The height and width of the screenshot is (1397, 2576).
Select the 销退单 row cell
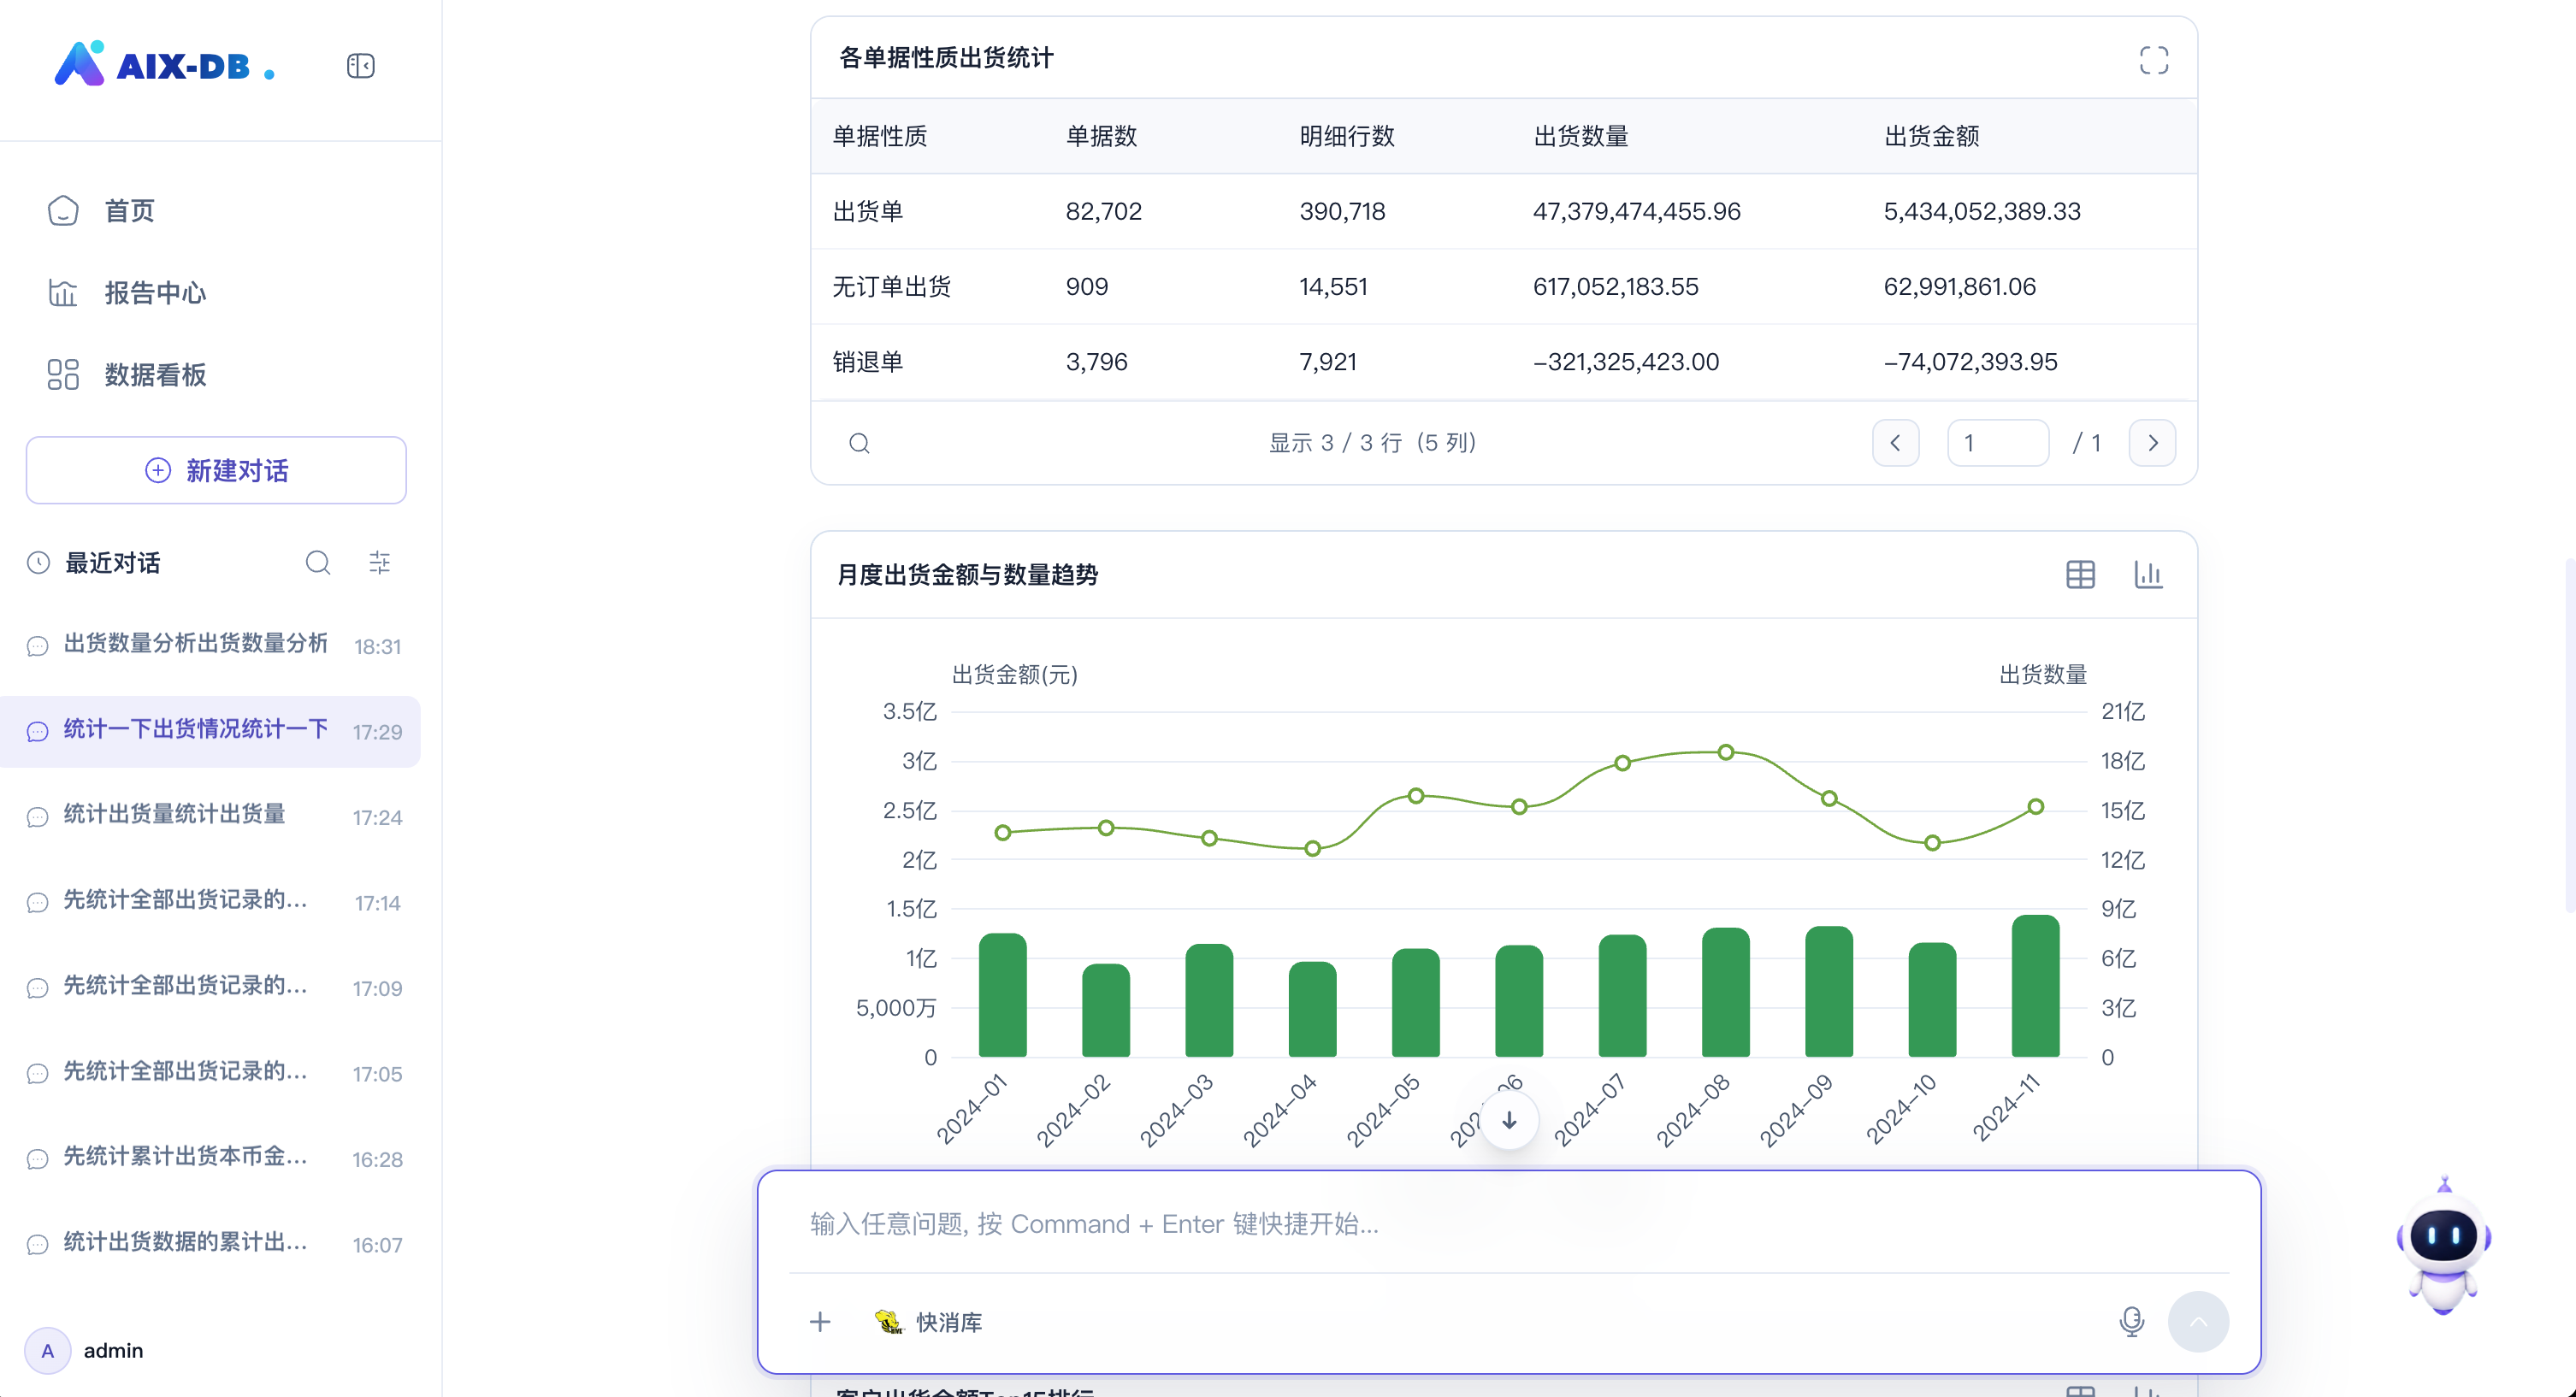[x=868, y=362]
